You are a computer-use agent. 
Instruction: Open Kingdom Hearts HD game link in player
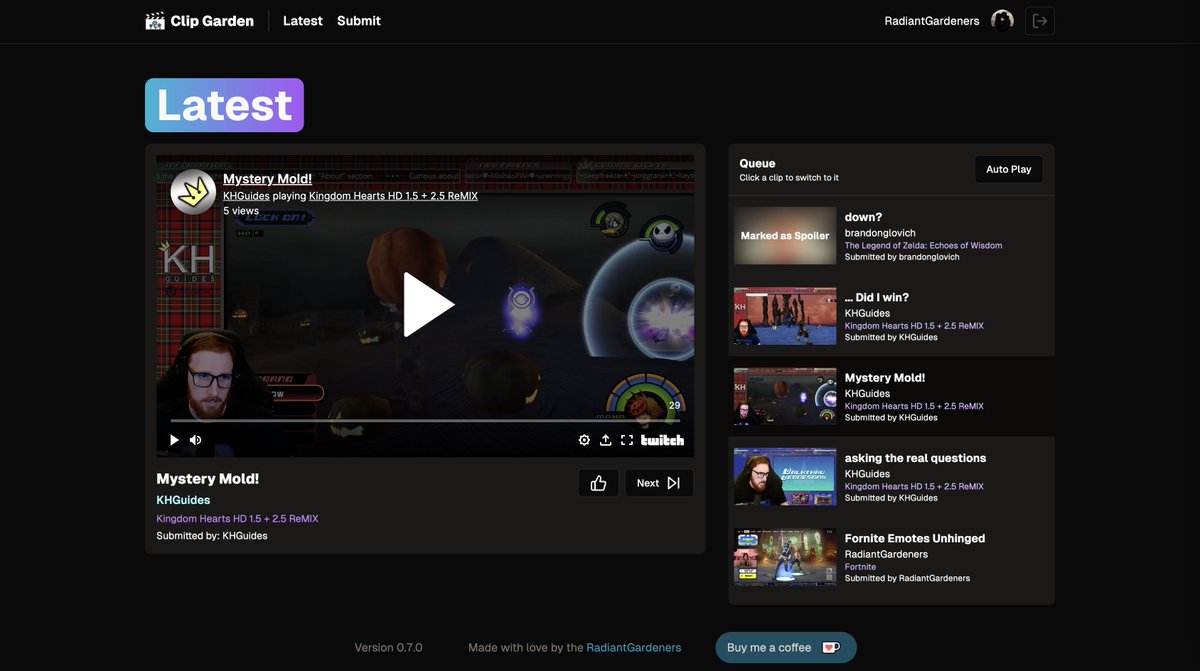[393, 196]
